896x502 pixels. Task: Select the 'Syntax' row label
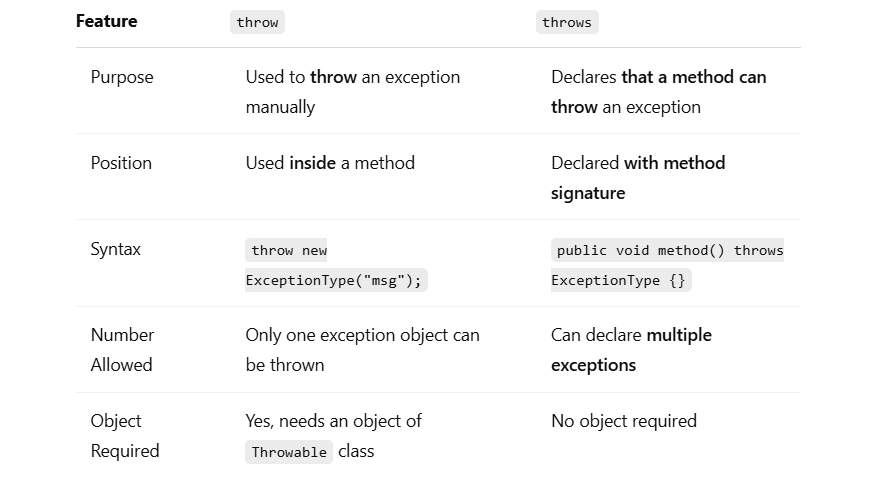pyautogui.click(x=115, y=249)
